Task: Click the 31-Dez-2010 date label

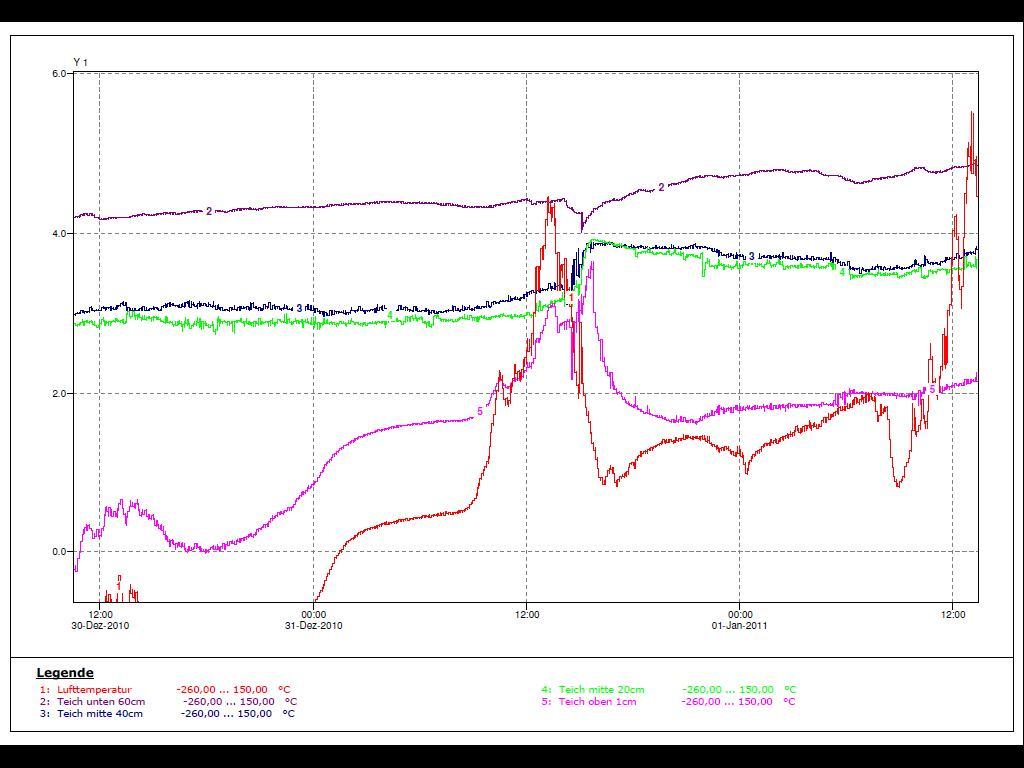Action: [314, 626]
